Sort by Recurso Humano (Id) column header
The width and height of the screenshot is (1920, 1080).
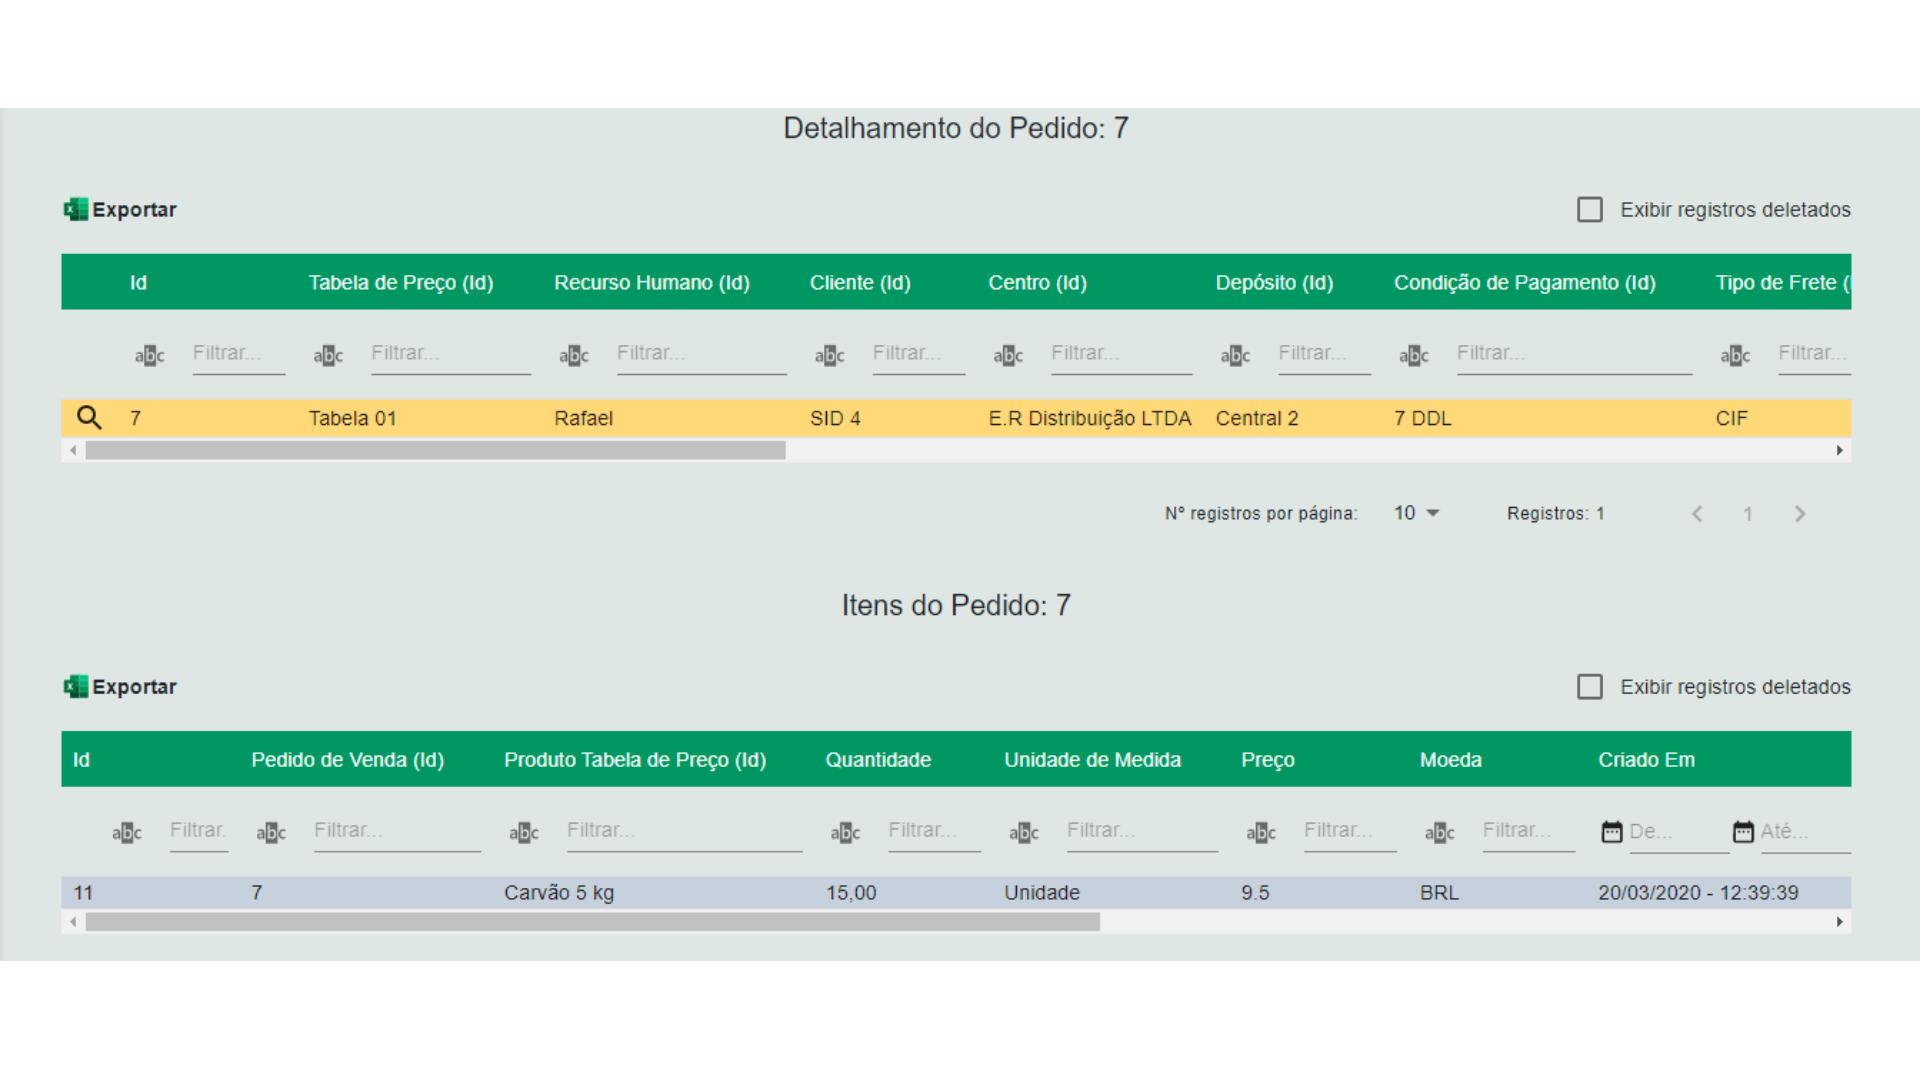[x=651, y=283]
